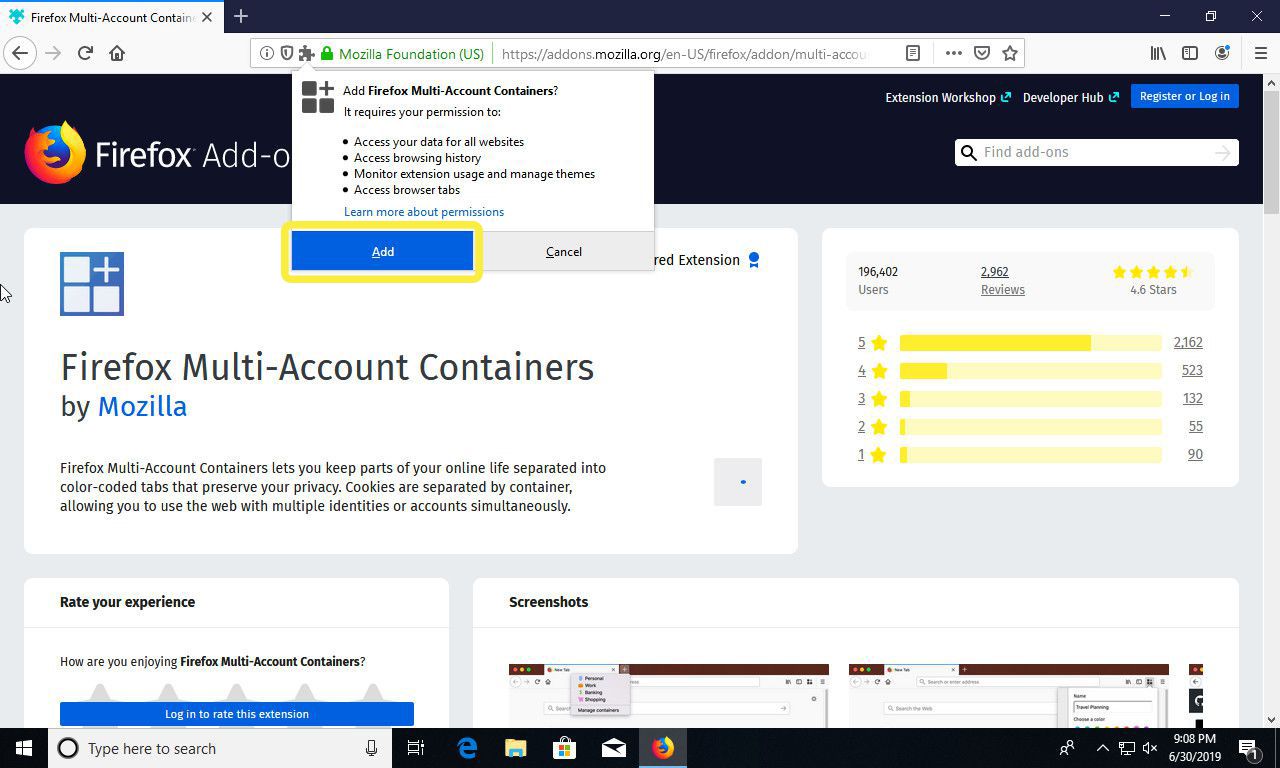The image size is (1280, 768).
Task: Click the search magnifier icon in Find add-ons
Action: (968, 152)
